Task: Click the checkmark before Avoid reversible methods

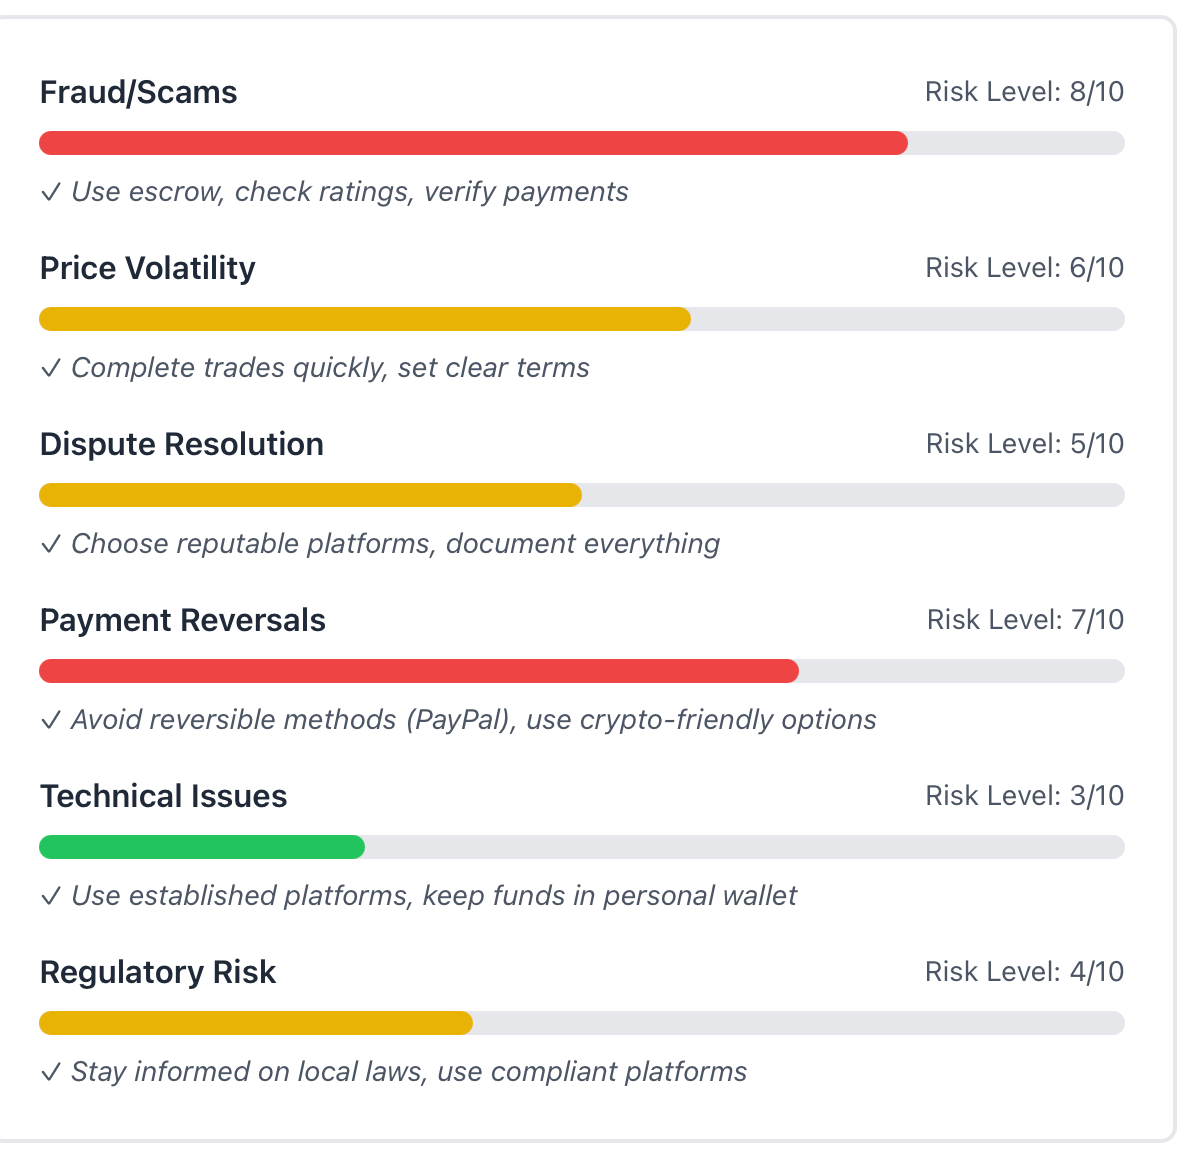Action: [x=51, y=720]
